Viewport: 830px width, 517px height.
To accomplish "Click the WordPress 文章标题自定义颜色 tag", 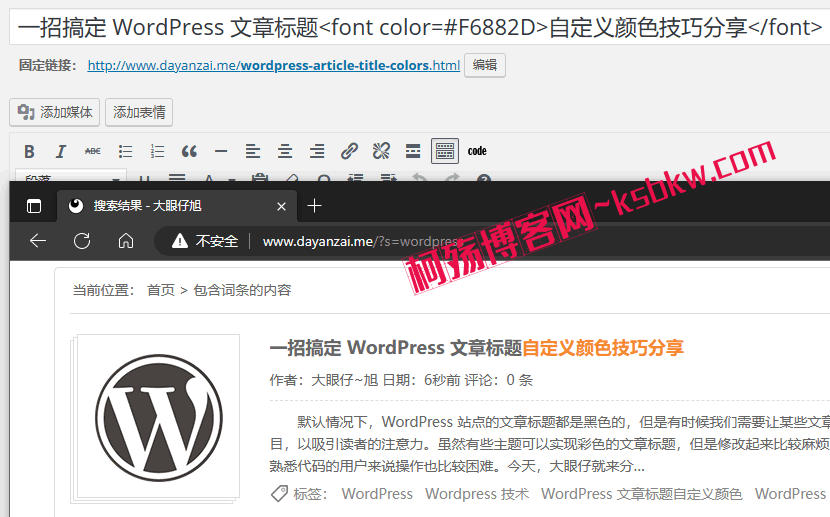I will pyautogui.click(x=641, y=494).
